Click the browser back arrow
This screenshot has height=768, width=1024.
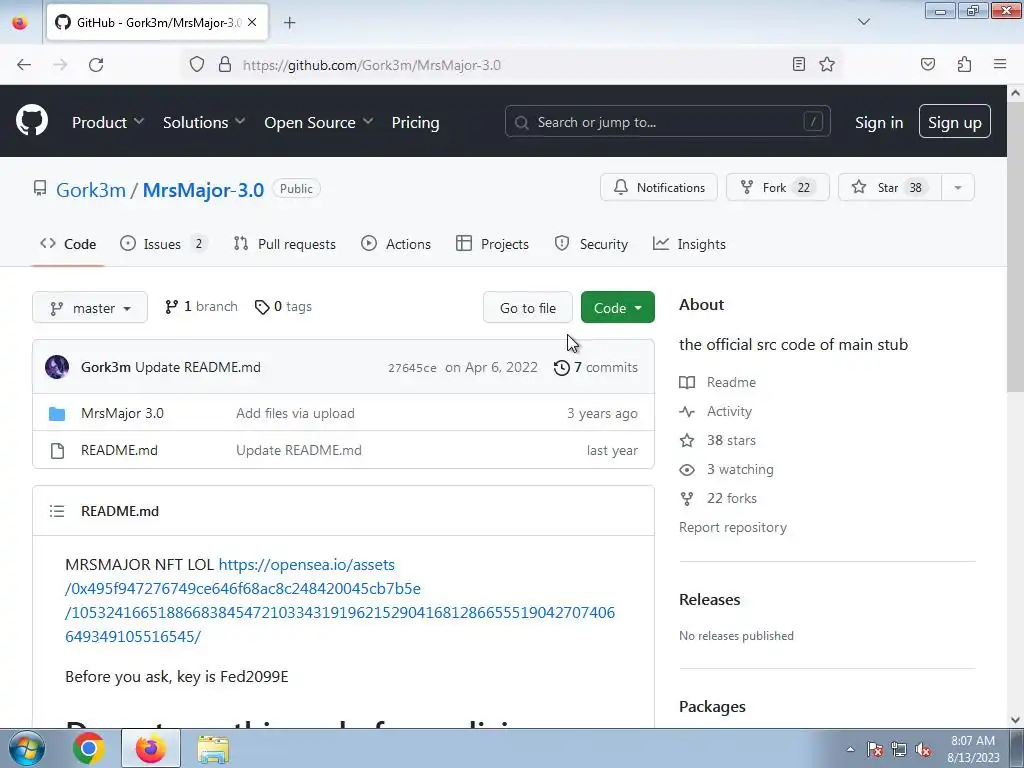coord(24,65)
